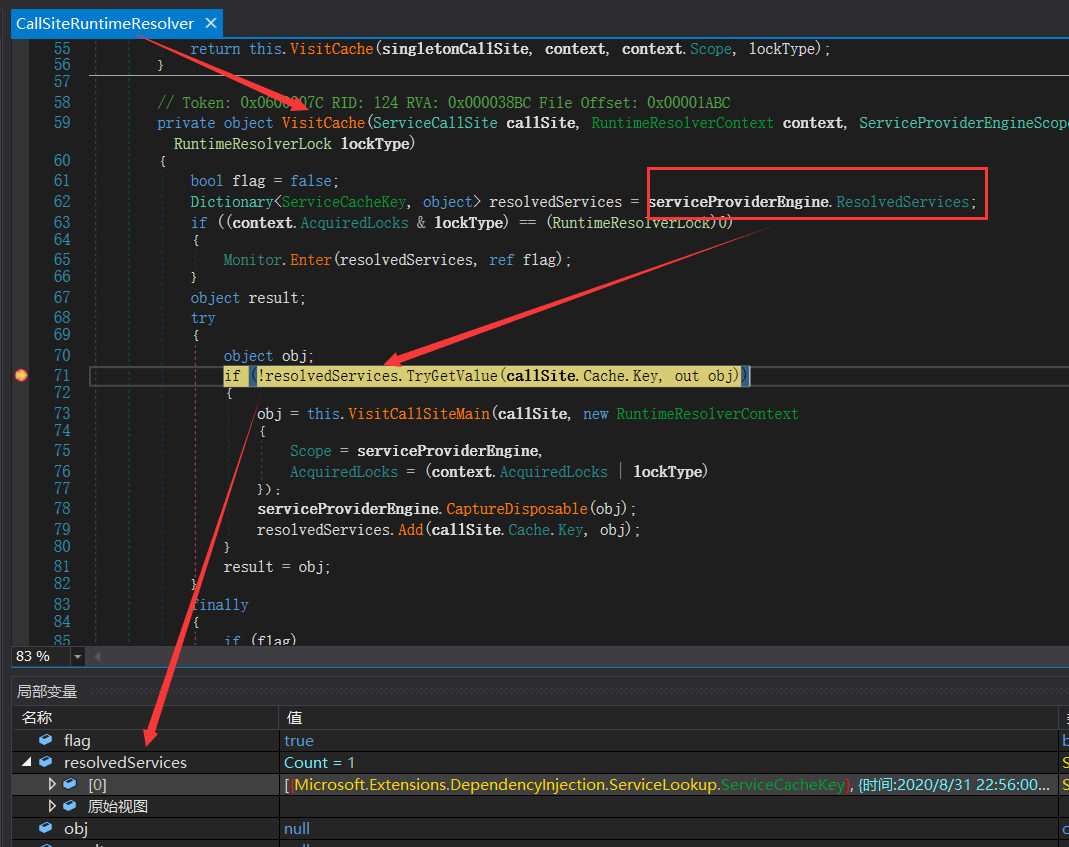Image resolution: width=1069 pixels, height=847 pixels.
Task: Click the cube icon beside resolvedServices variable
Action: (x=46, y=762)
